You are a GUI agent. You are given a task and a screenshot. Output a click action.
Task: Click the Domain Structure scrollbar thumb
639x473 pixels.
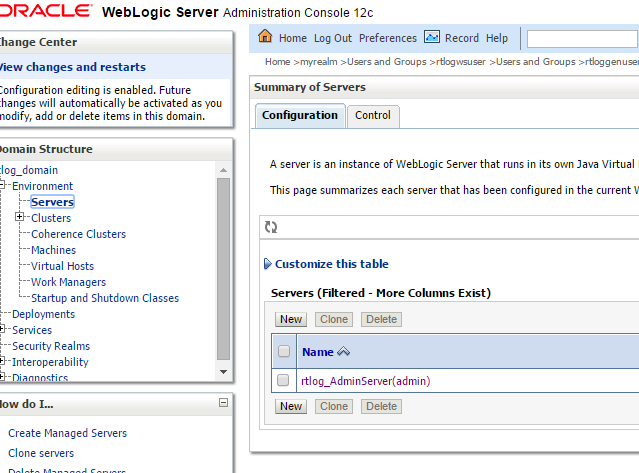223,269
